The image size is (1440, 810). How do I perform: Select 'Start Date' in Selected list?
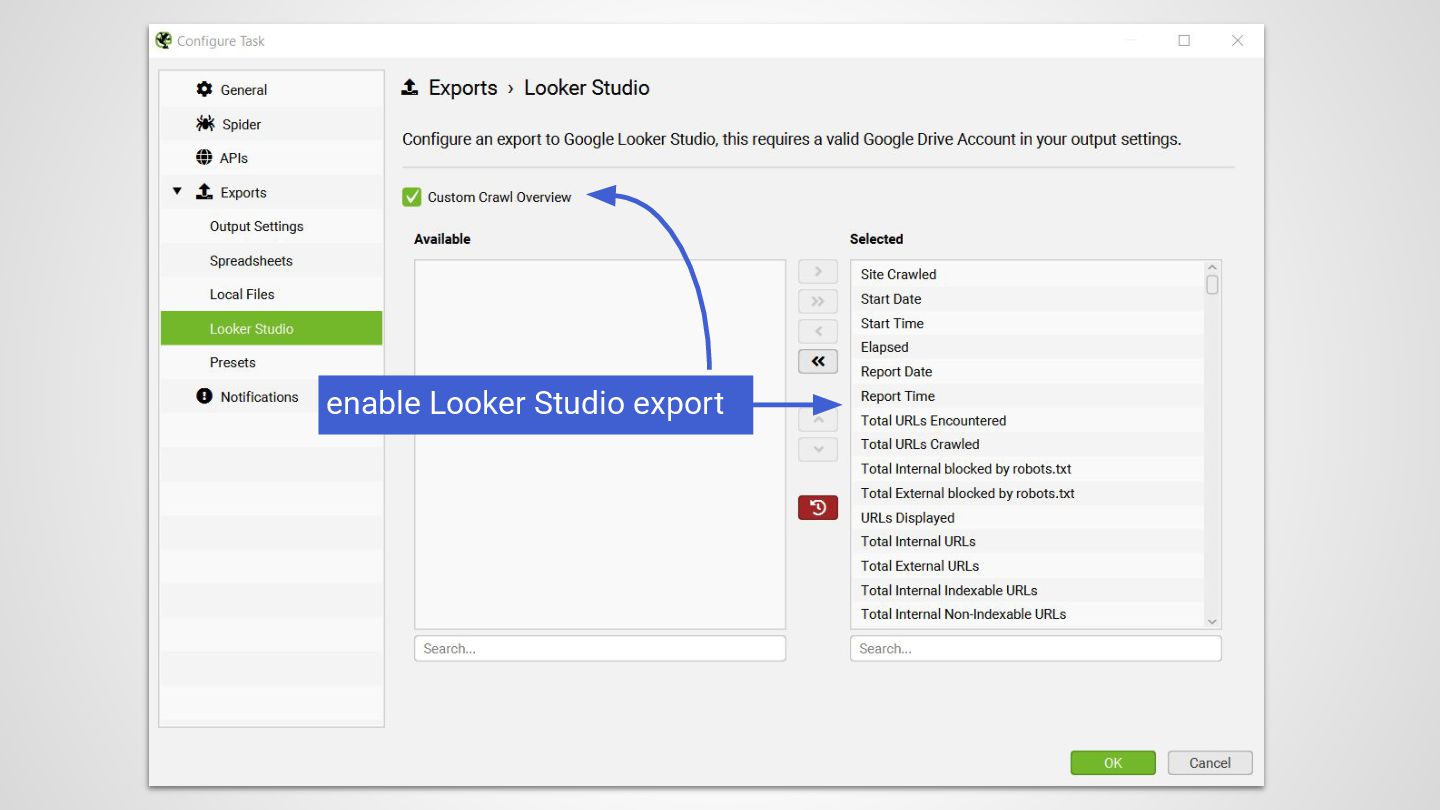click(x=1028, y=299)
